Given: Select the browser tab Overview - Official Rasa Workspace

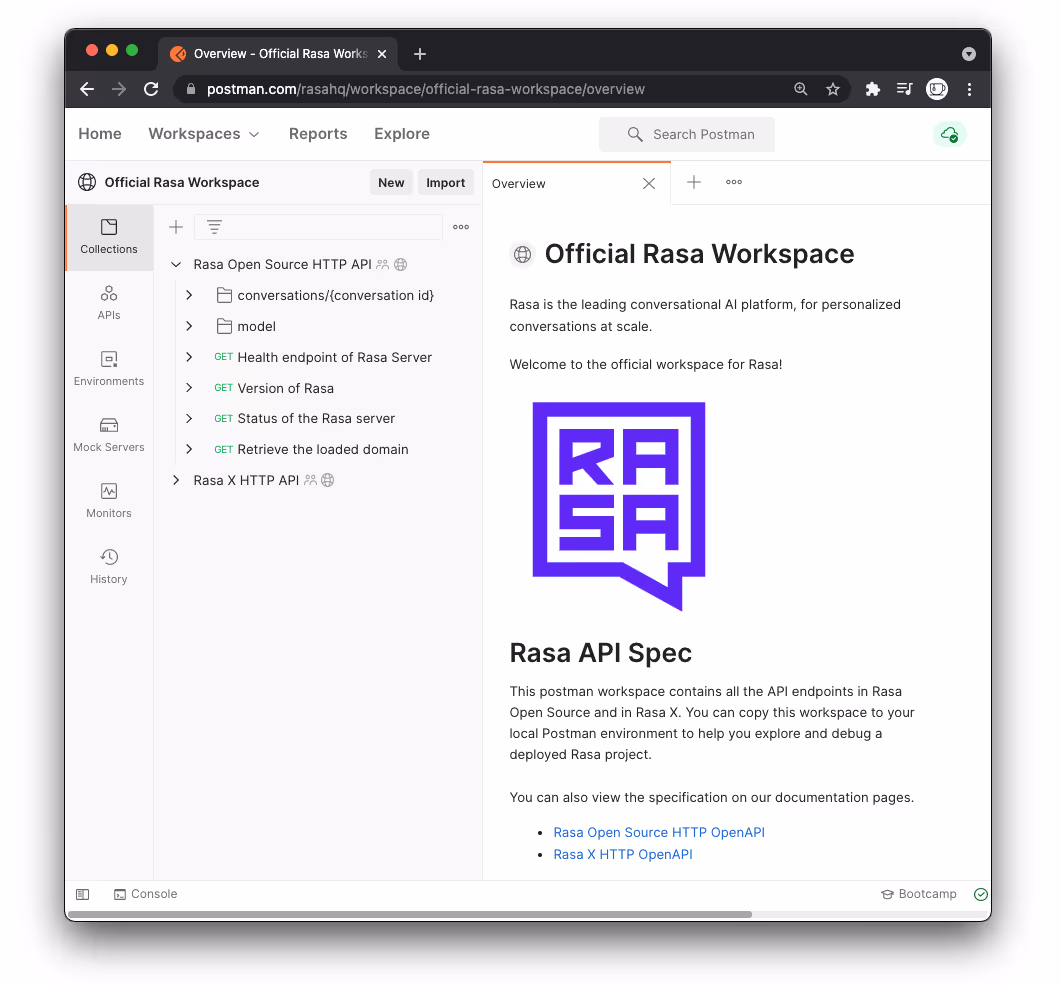Looking at the screenshot, I should (277, 53).
